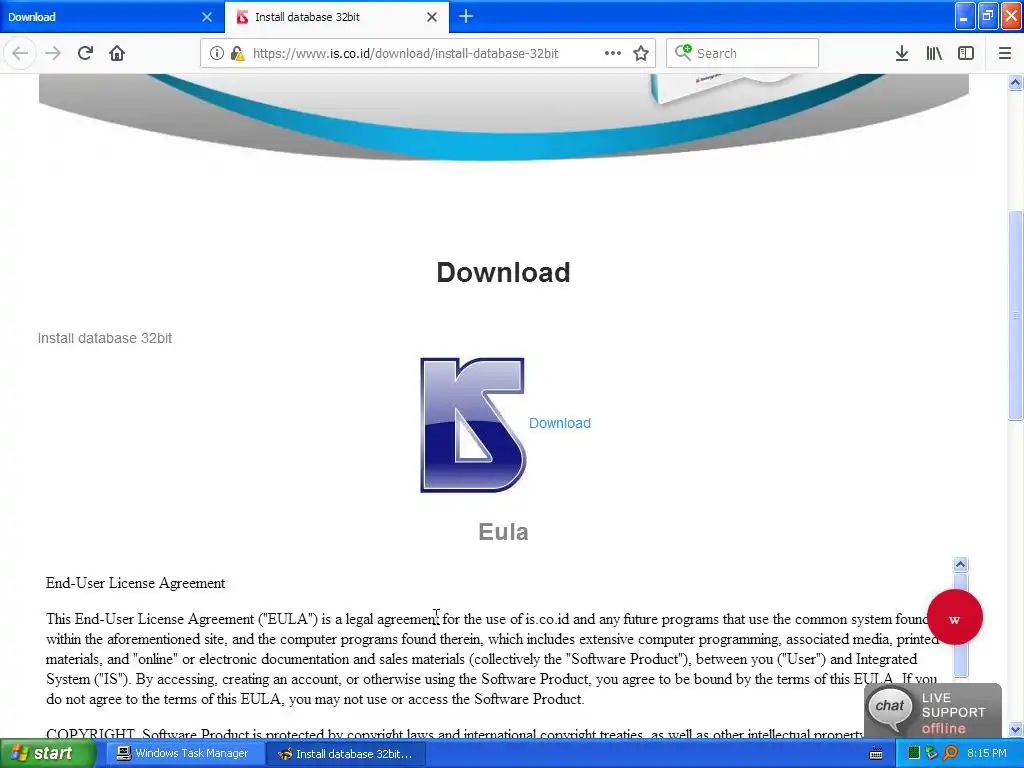Image resolution: width=1024 pixels, height=768 pixels.
Task: Bookmark this page with the star
Action: 641,53
